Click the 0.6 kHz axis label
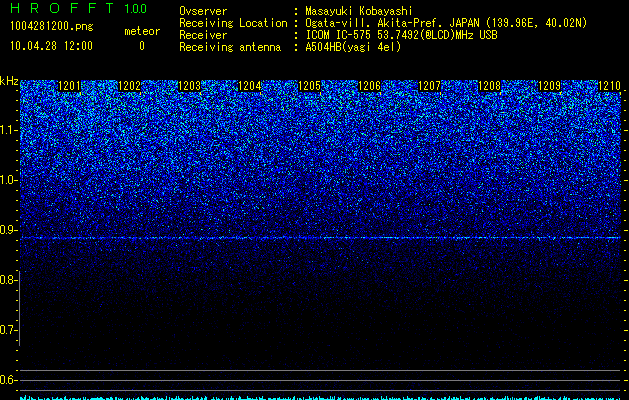 pyautogui.click(x=8, y=380)
